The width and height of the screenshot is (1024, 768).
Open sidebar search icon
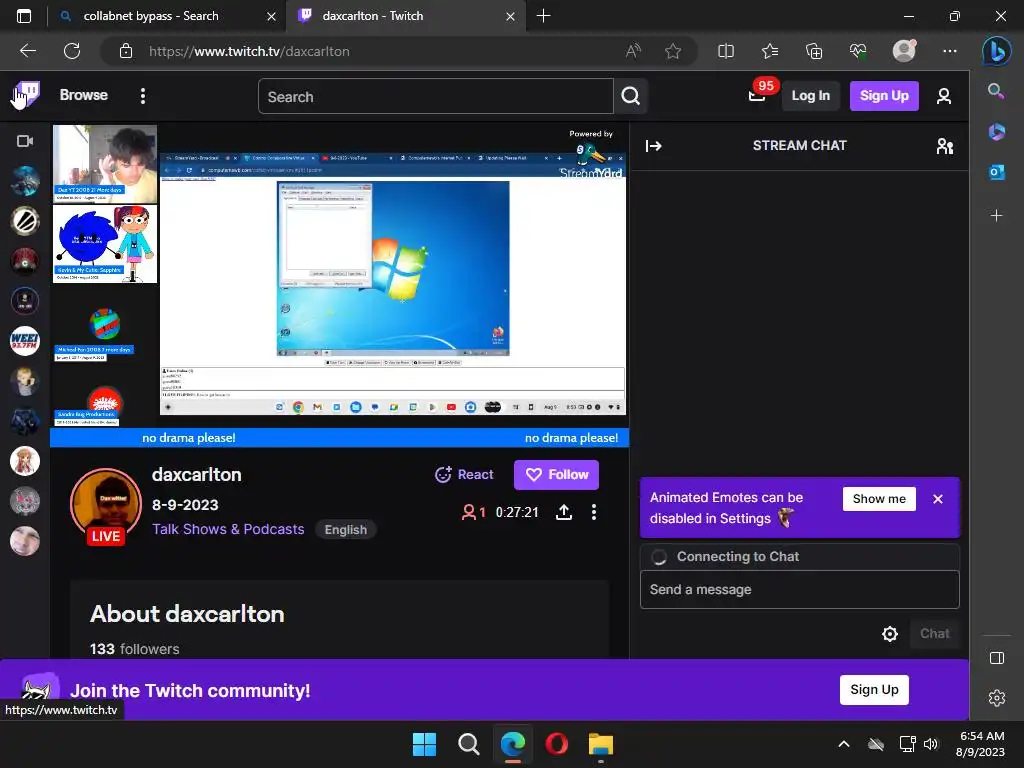[x=996, y=91]
